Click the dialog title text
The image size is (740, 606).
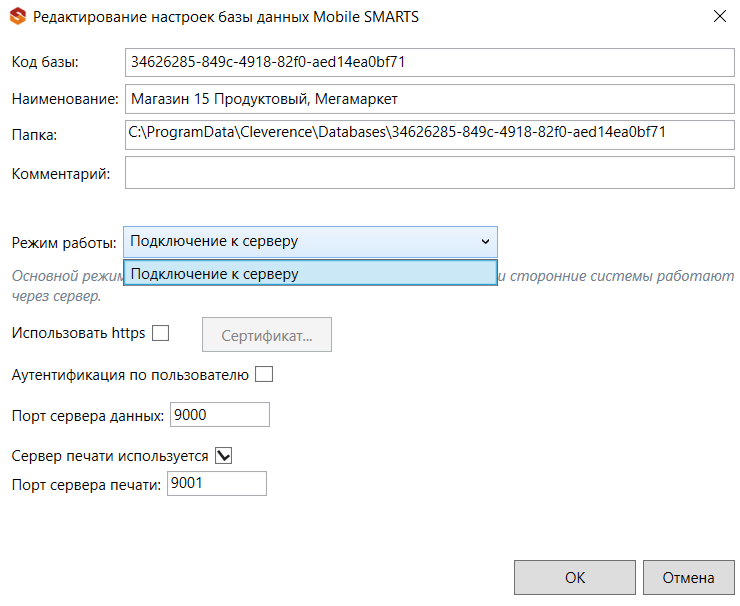point(226,17)
